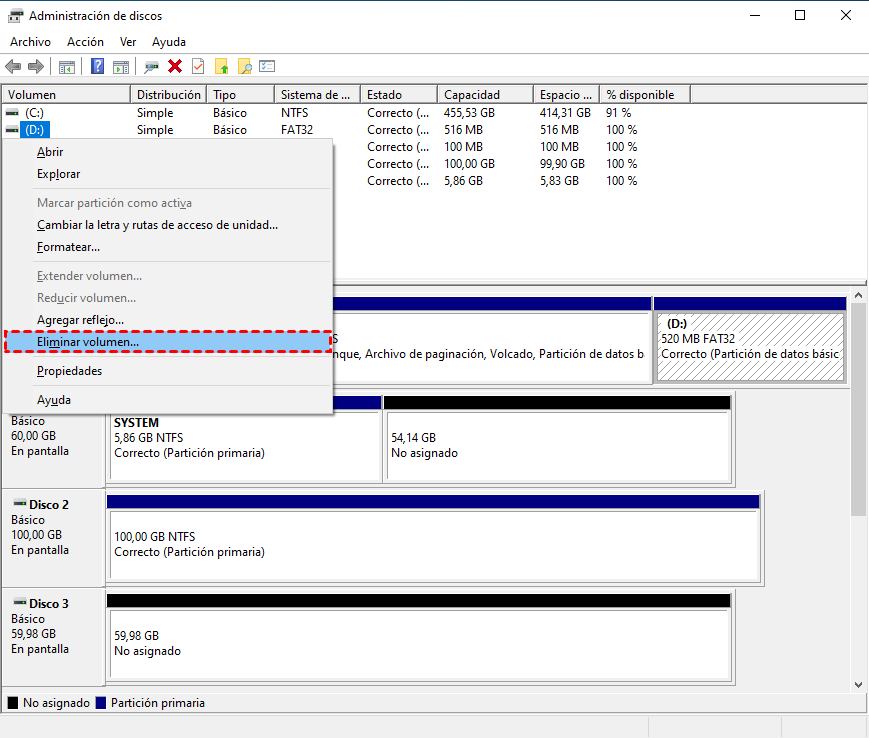Click the checklist settings toolbar icon

pyautogui.click(x=267, y=66)
